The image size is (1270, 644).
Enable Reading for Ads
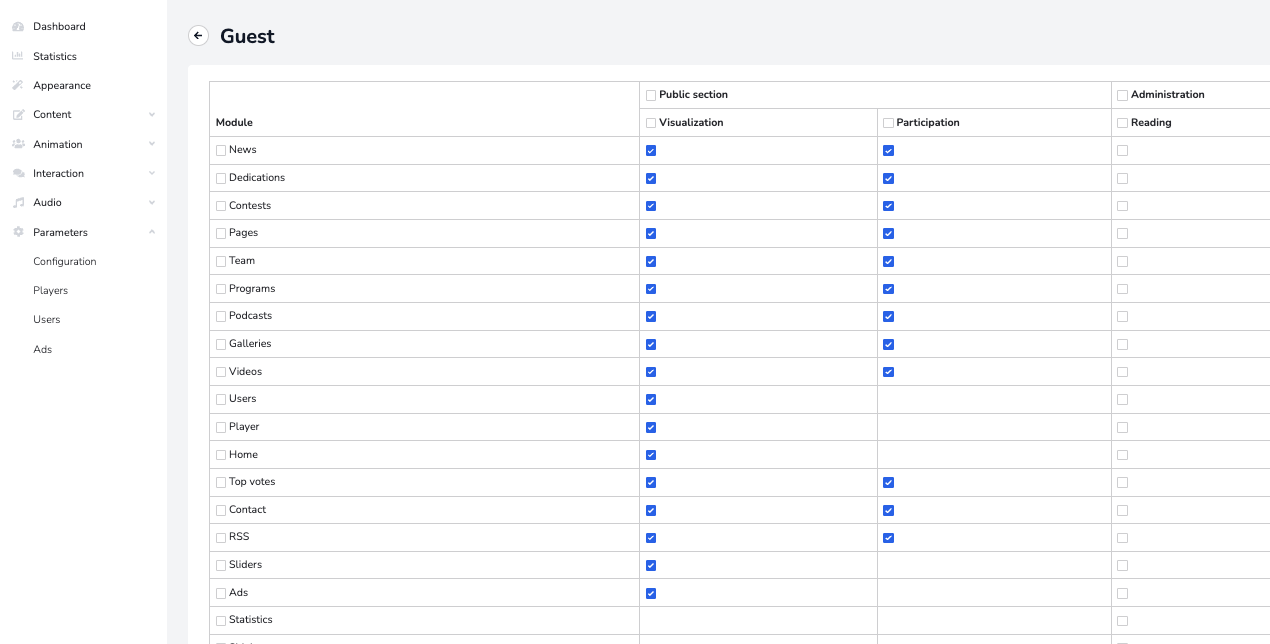(x=1122, y=593)
